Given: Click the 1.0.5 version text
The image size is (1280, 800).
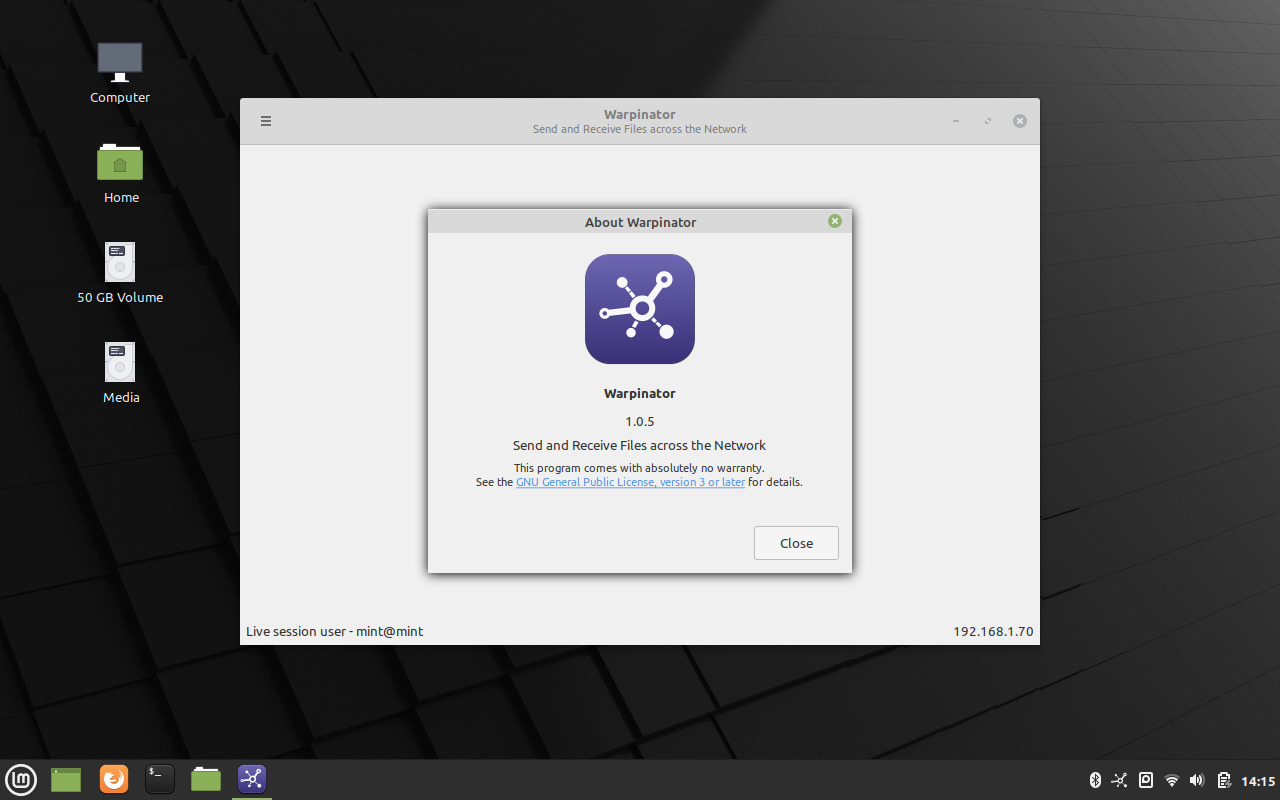Looking at the screenshot, I should [x=640, y=421].
